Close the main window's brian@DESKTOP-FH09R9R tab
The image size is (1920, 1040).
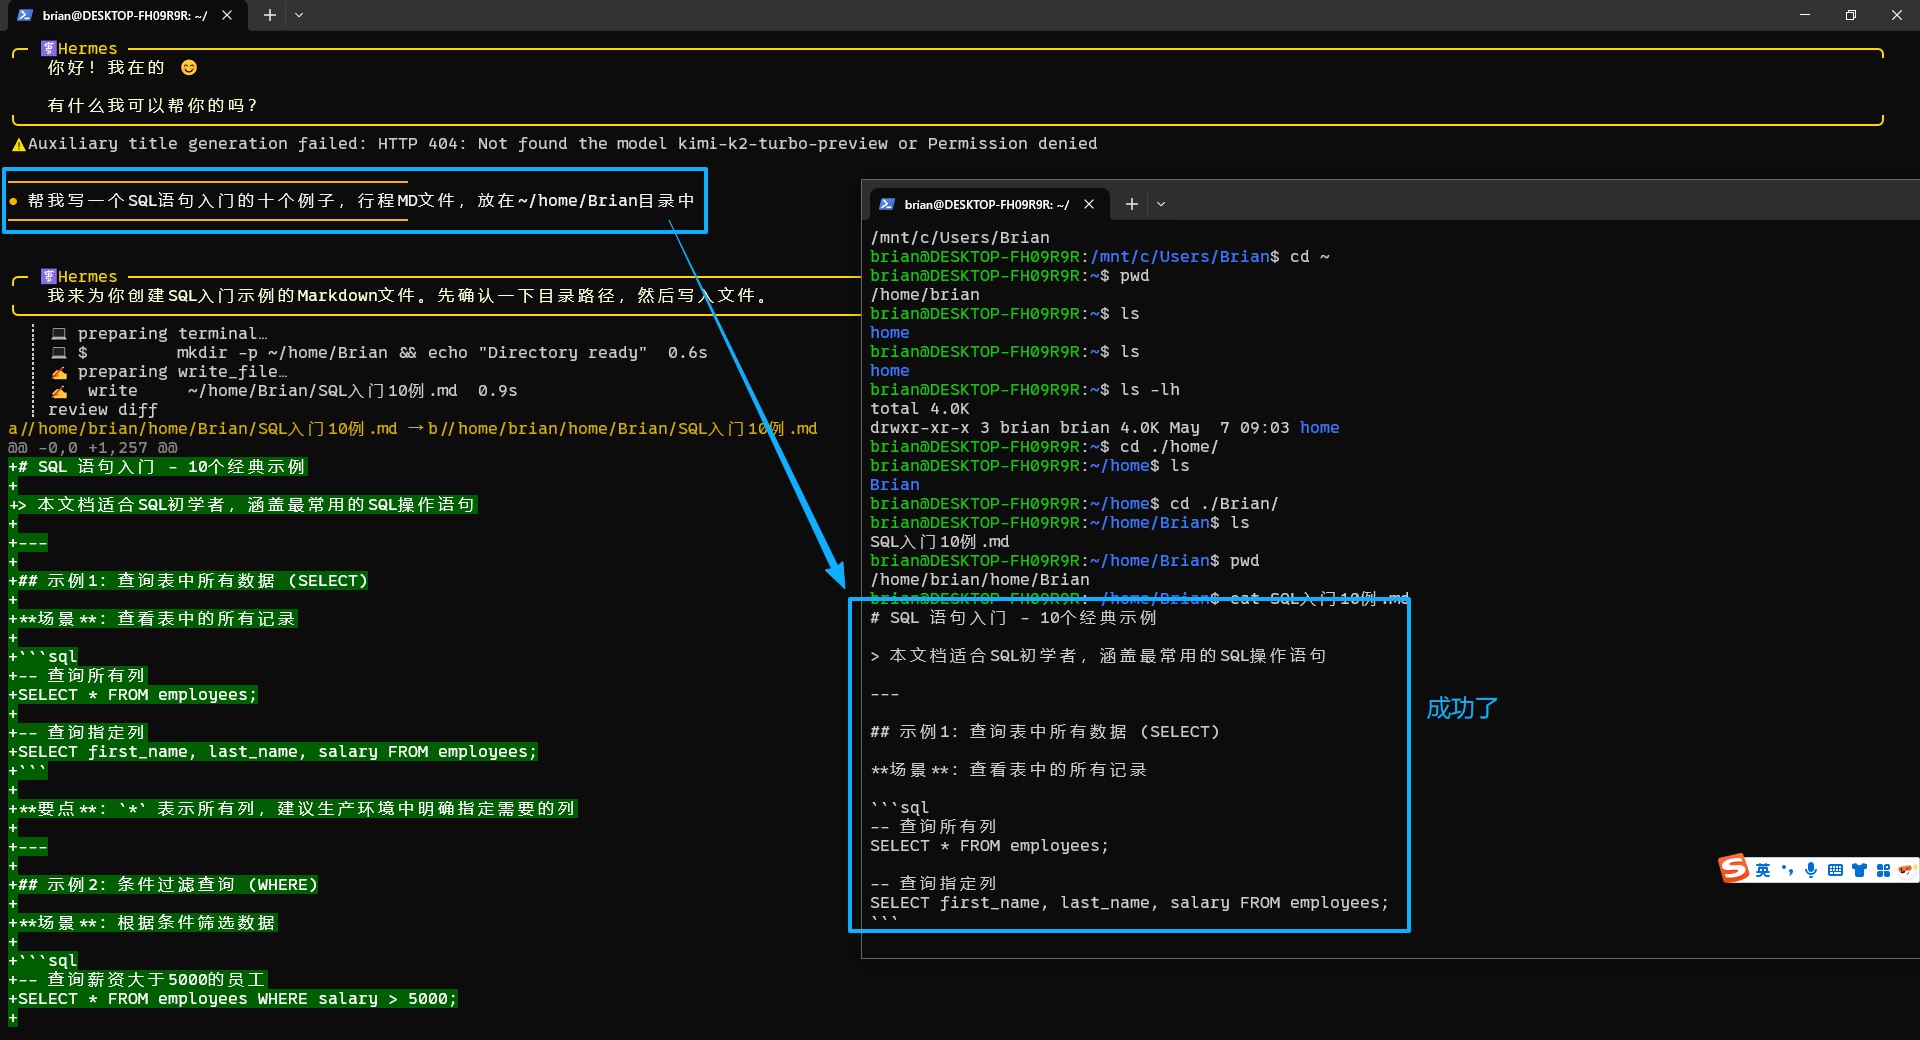tap(227, 15)
